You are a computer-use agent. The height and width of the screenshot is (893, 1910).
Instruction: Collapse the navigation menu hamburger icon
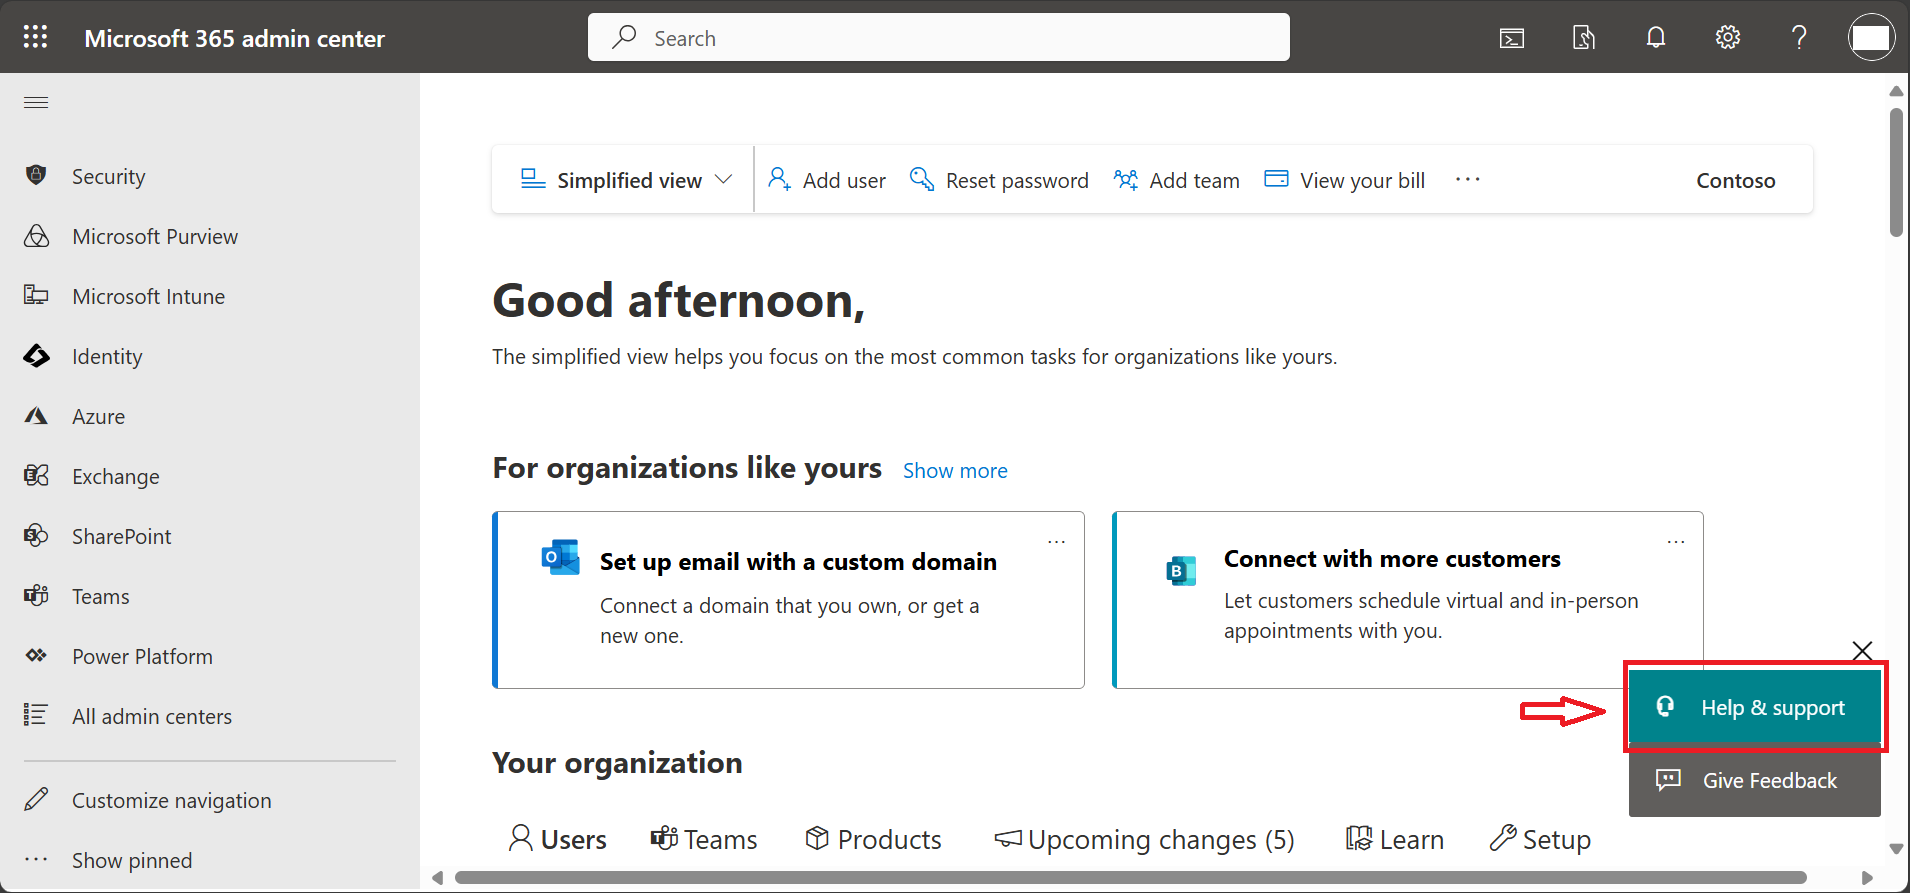36,102
